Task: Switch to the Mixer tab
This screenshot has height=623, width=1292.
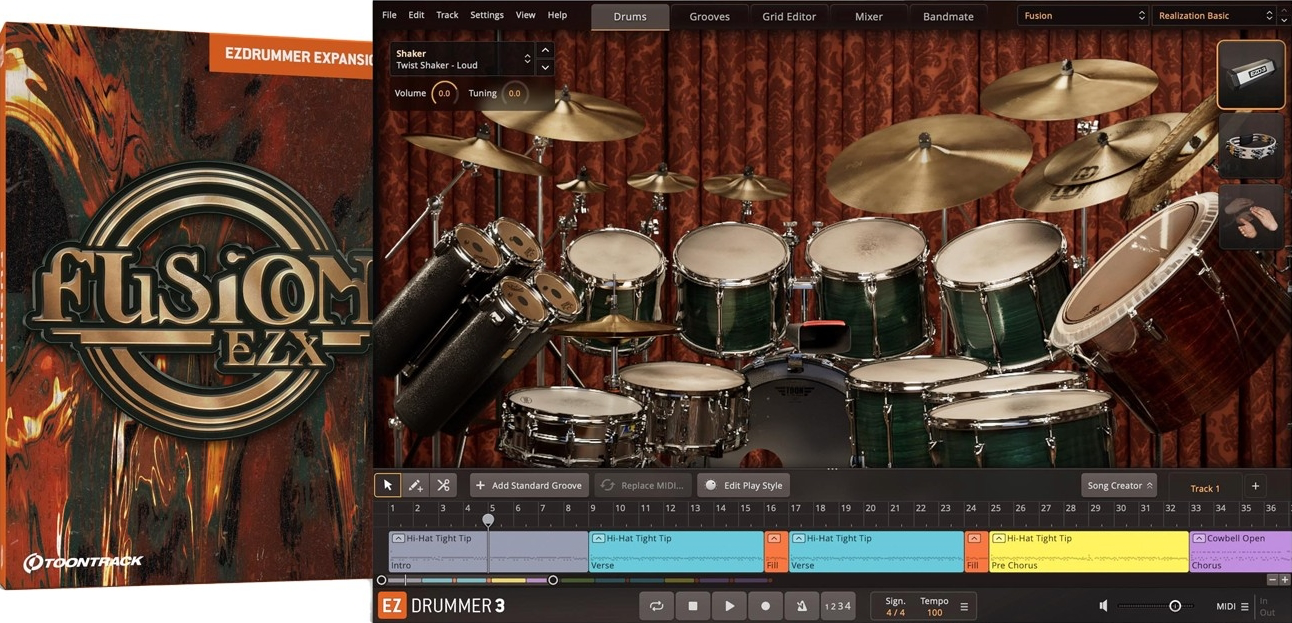Action: pos(868,16)
